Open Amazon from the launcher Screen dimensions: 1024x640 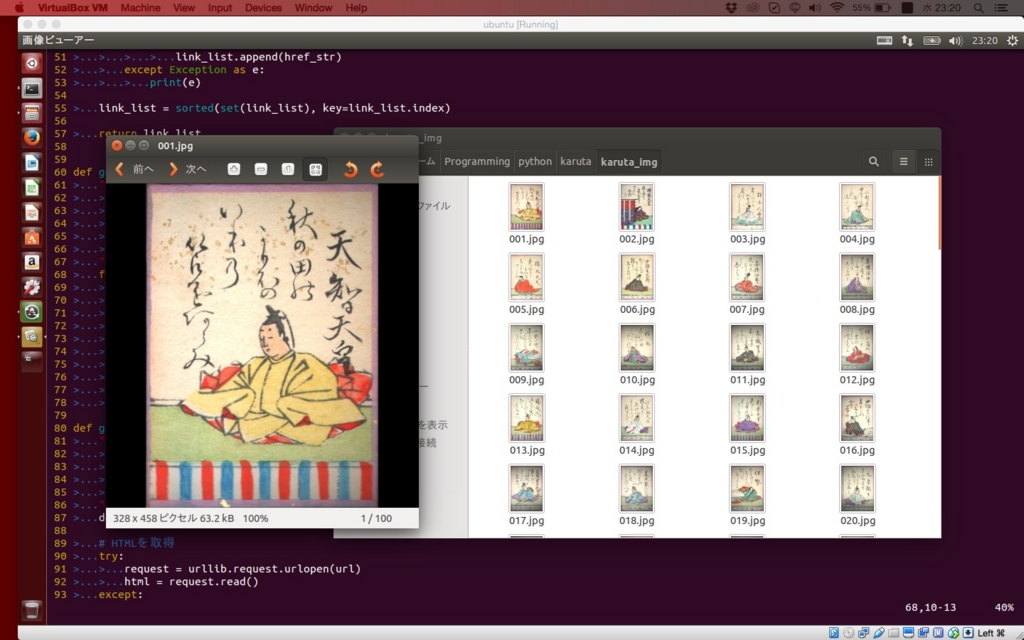[32, 262]
